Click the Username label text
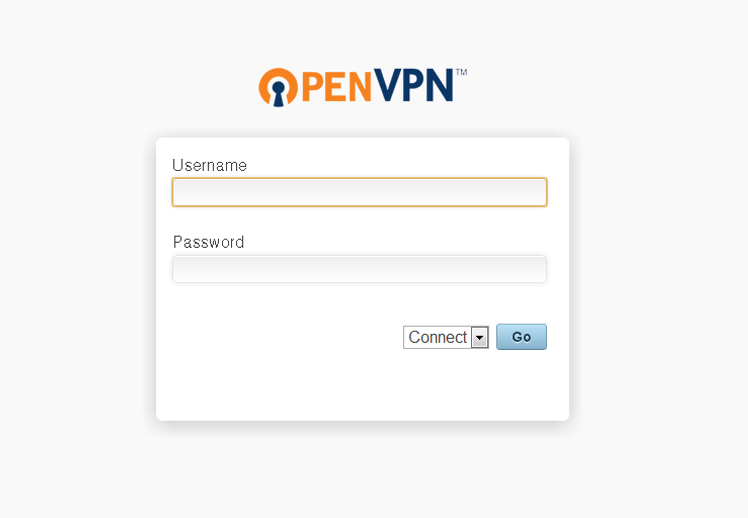 pyautogui.click(x=209, y=165)
